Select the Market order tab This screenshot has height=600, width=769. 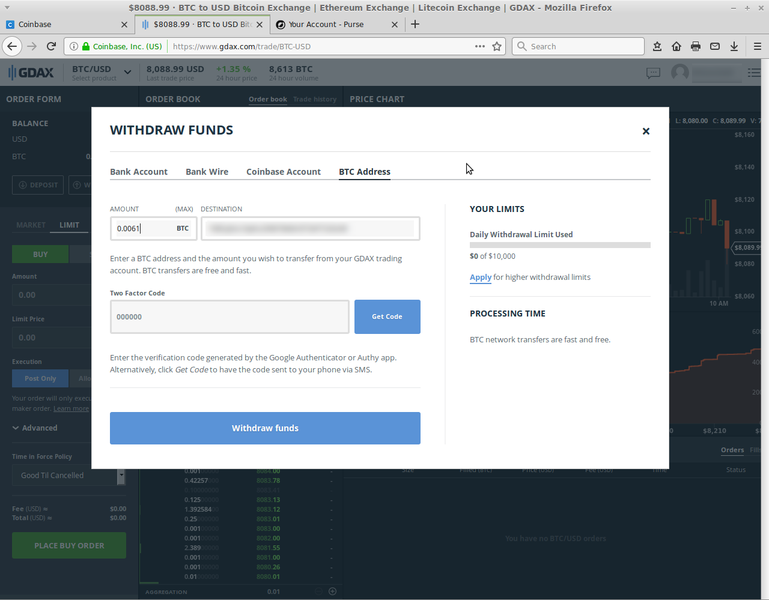(x=30, y=225)
